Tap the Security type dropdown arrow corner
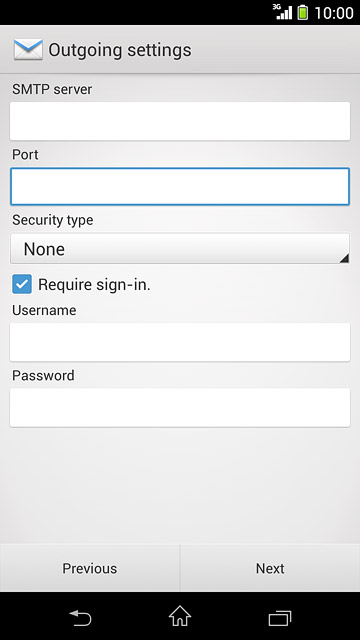 (x=344, y=258)
